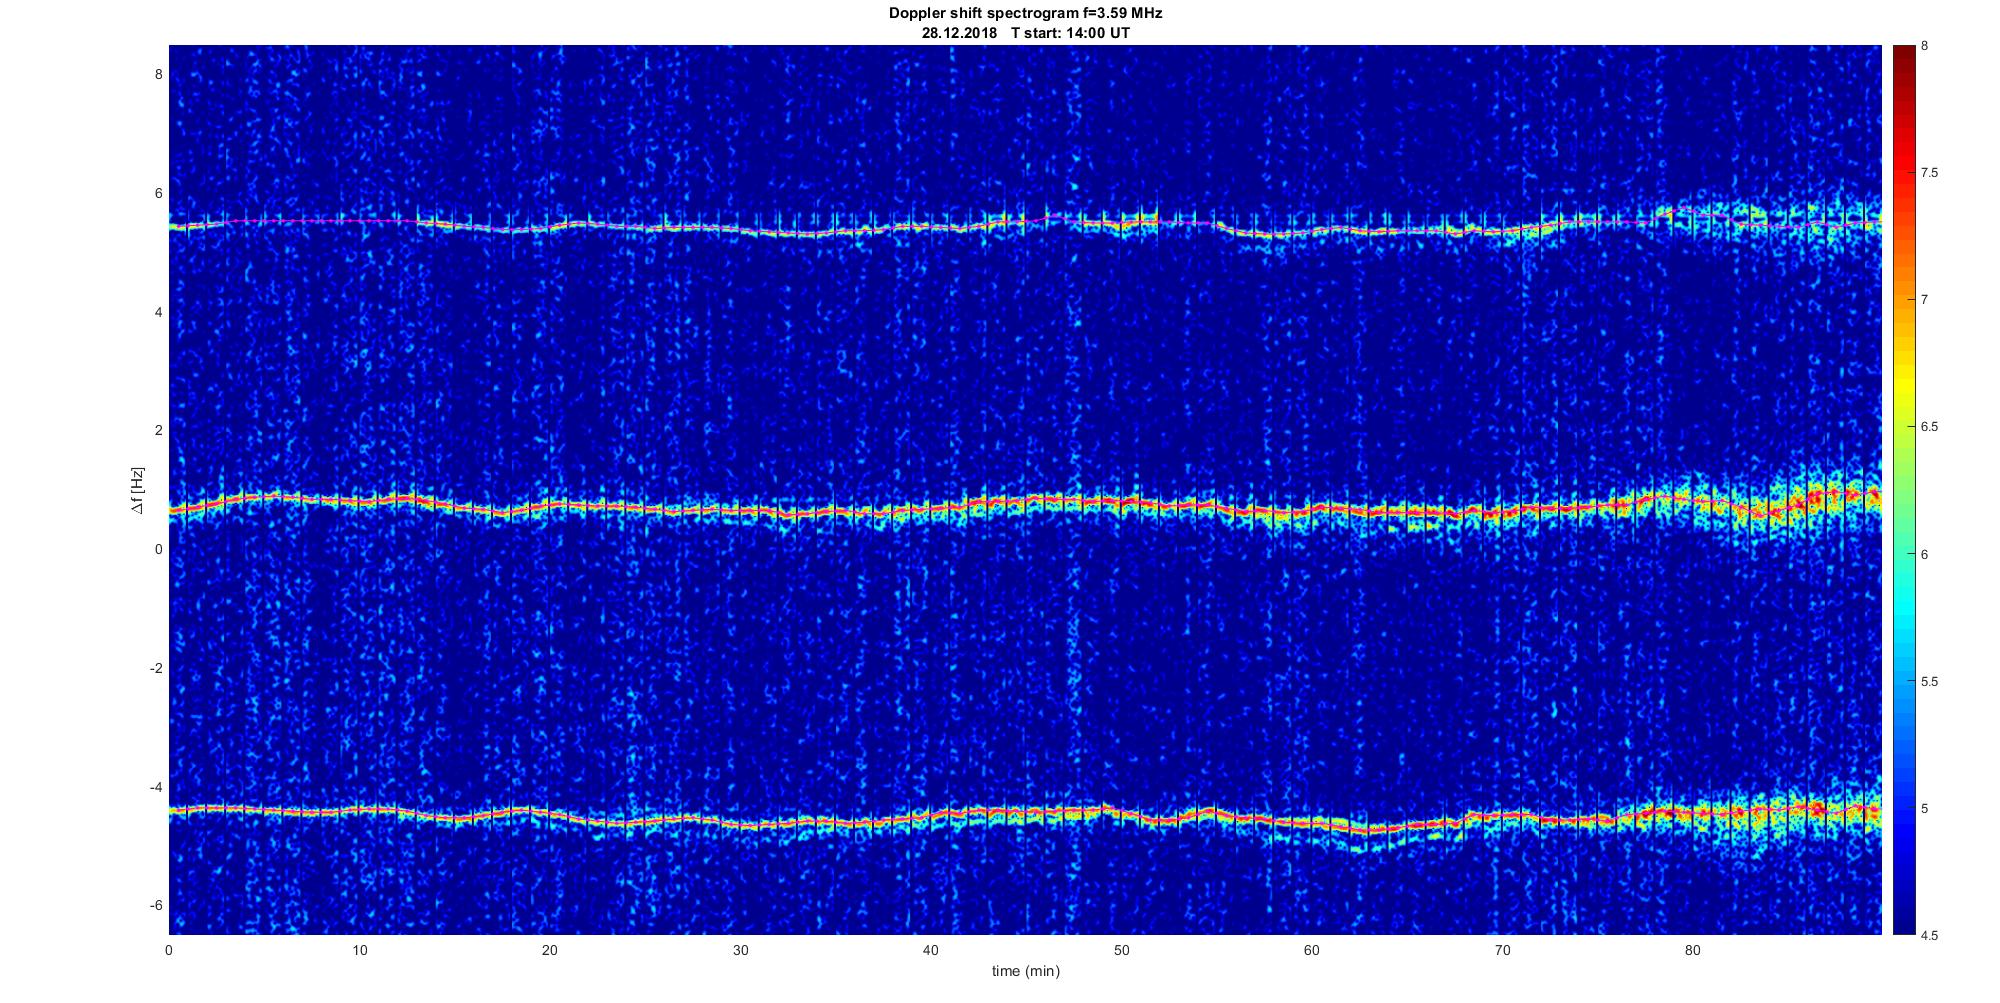Click colorbar tick label '5.5'

coord(1930,681)
